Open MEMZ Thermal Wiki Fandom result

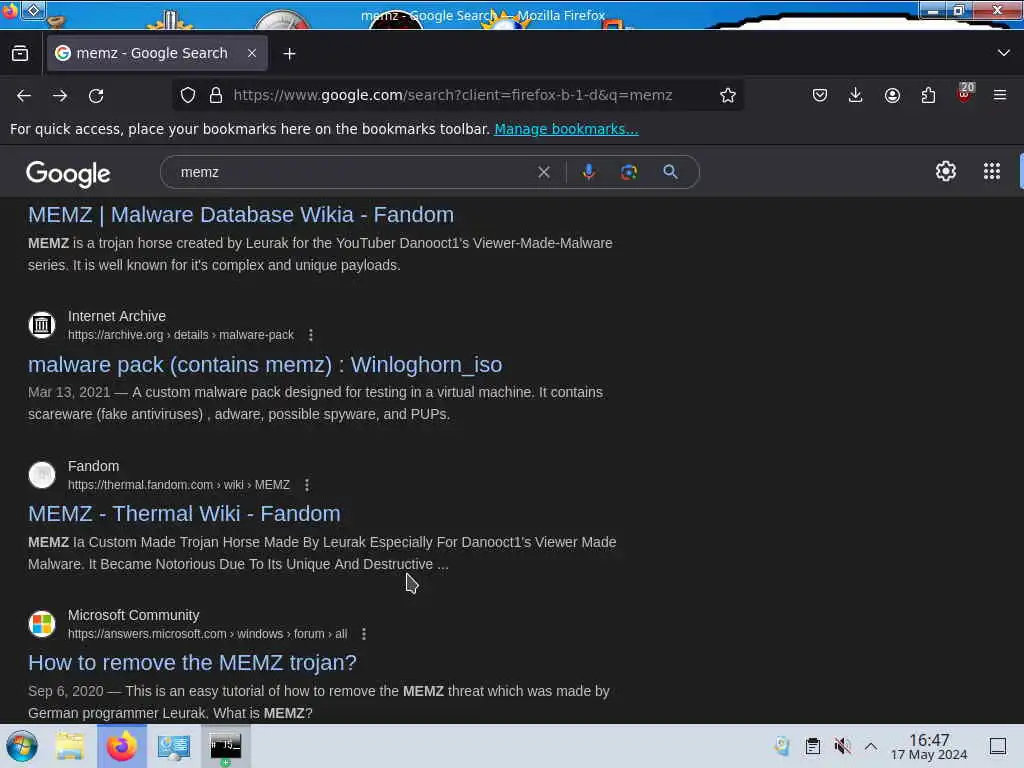(184, 514)
